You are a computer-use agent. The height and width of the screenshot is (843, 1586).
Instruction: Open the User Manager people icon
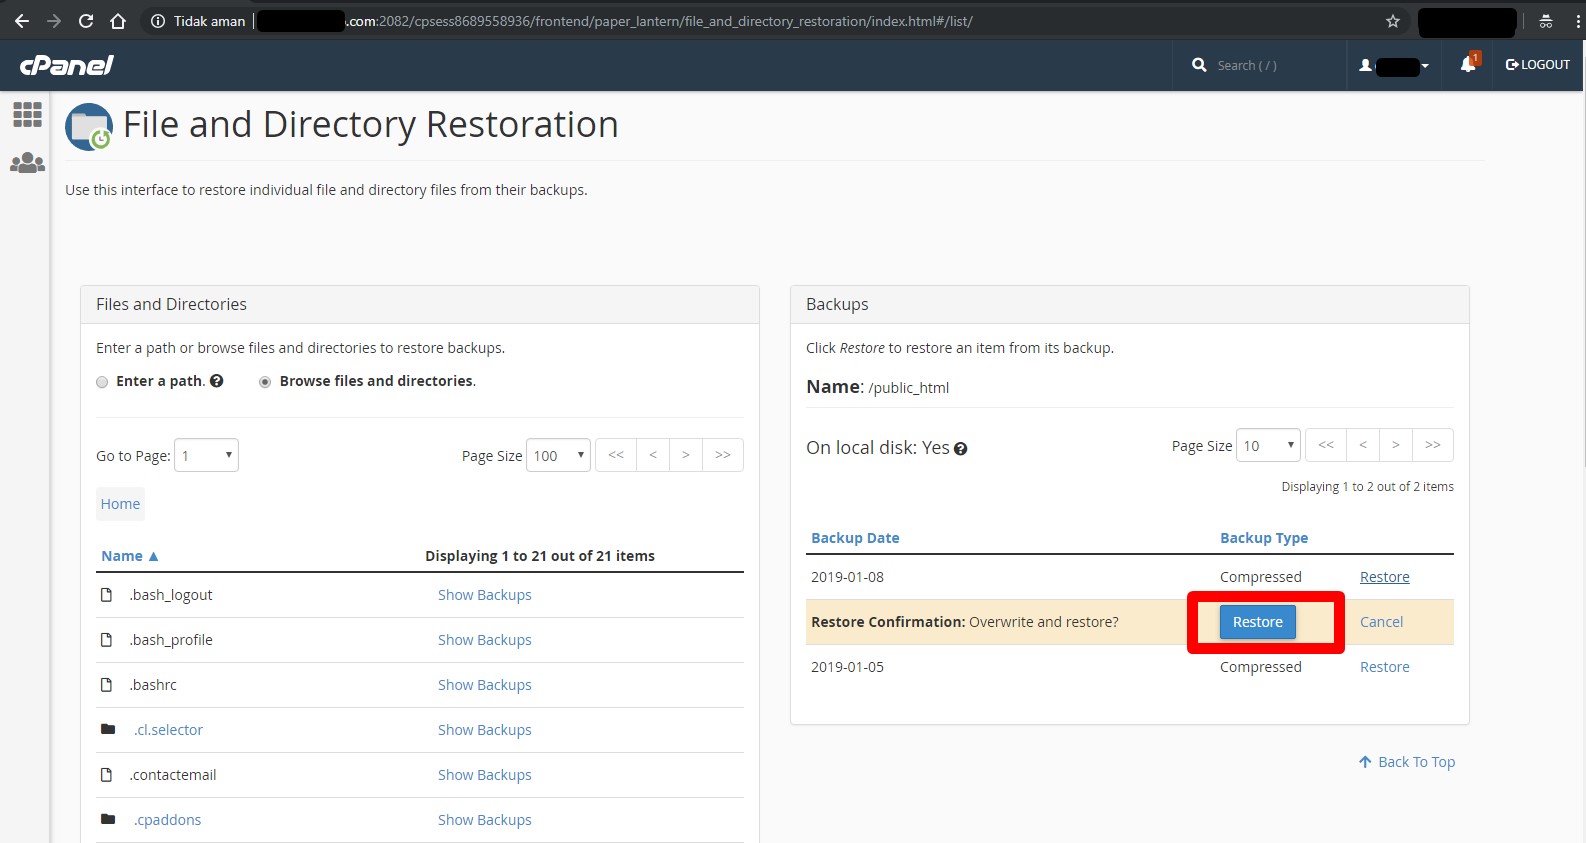tap(27, 163)
